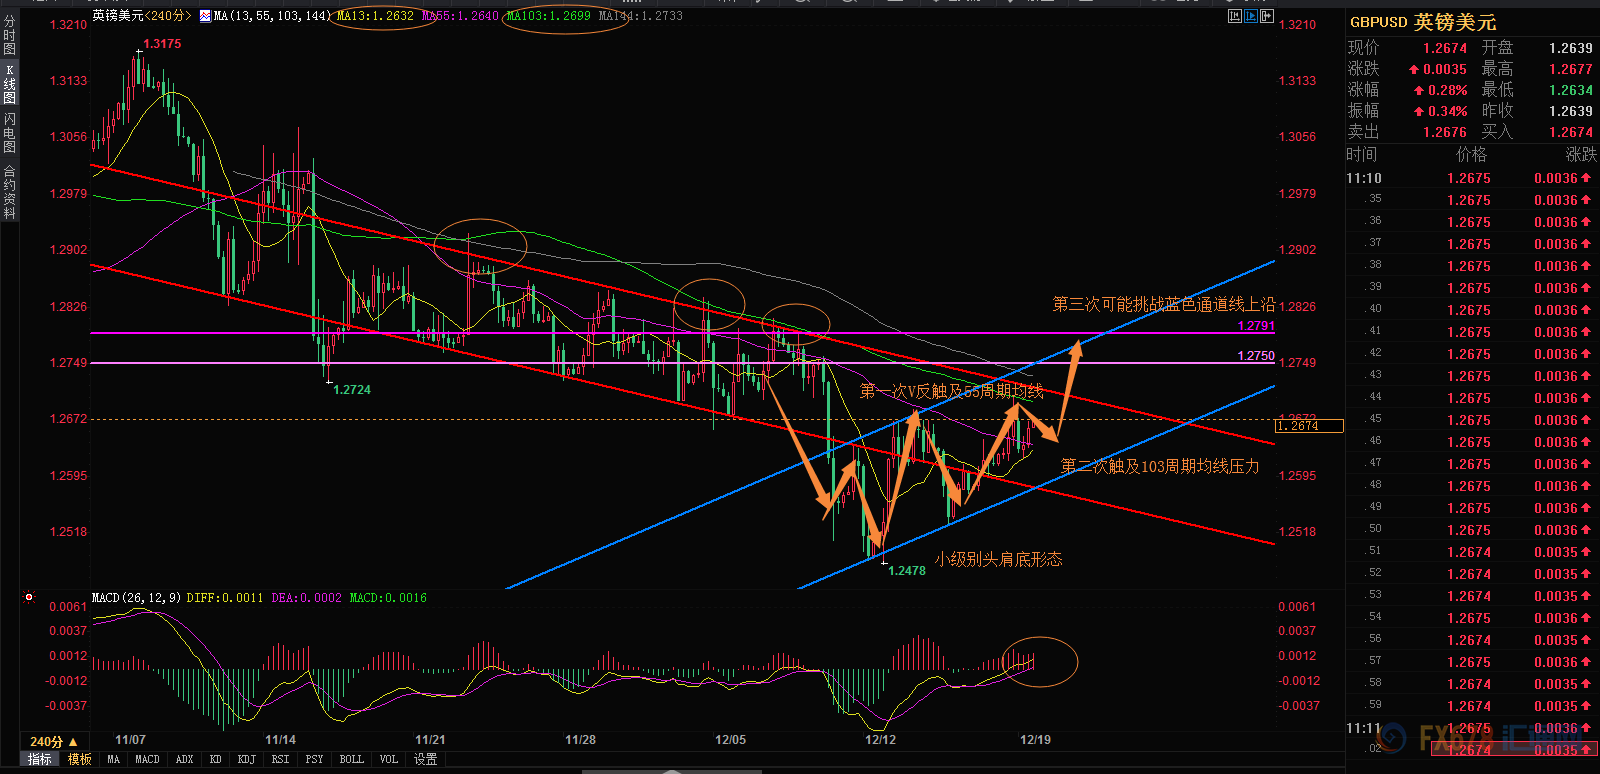
Task: Click the MA indicator chart icon
Action: click(205, 16)
